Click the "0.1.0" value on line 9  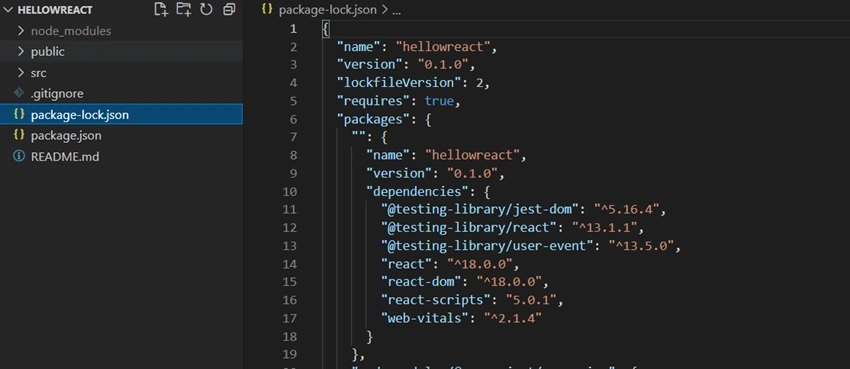pos(473,173)
